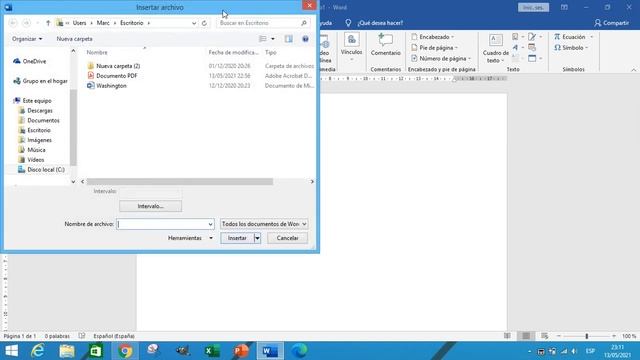640x360 pixels.
Task: Zoom out with the minus button
Action: pos(559,336)
